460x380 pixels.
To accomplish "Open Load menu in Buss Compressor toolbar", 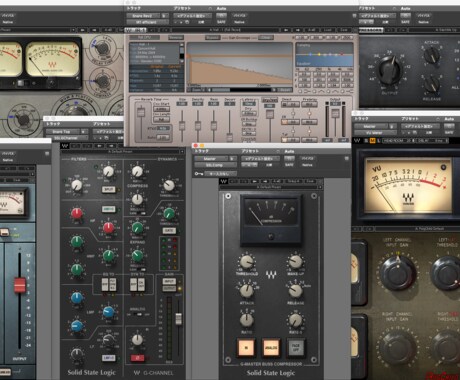I will click(x=293, y=181).
